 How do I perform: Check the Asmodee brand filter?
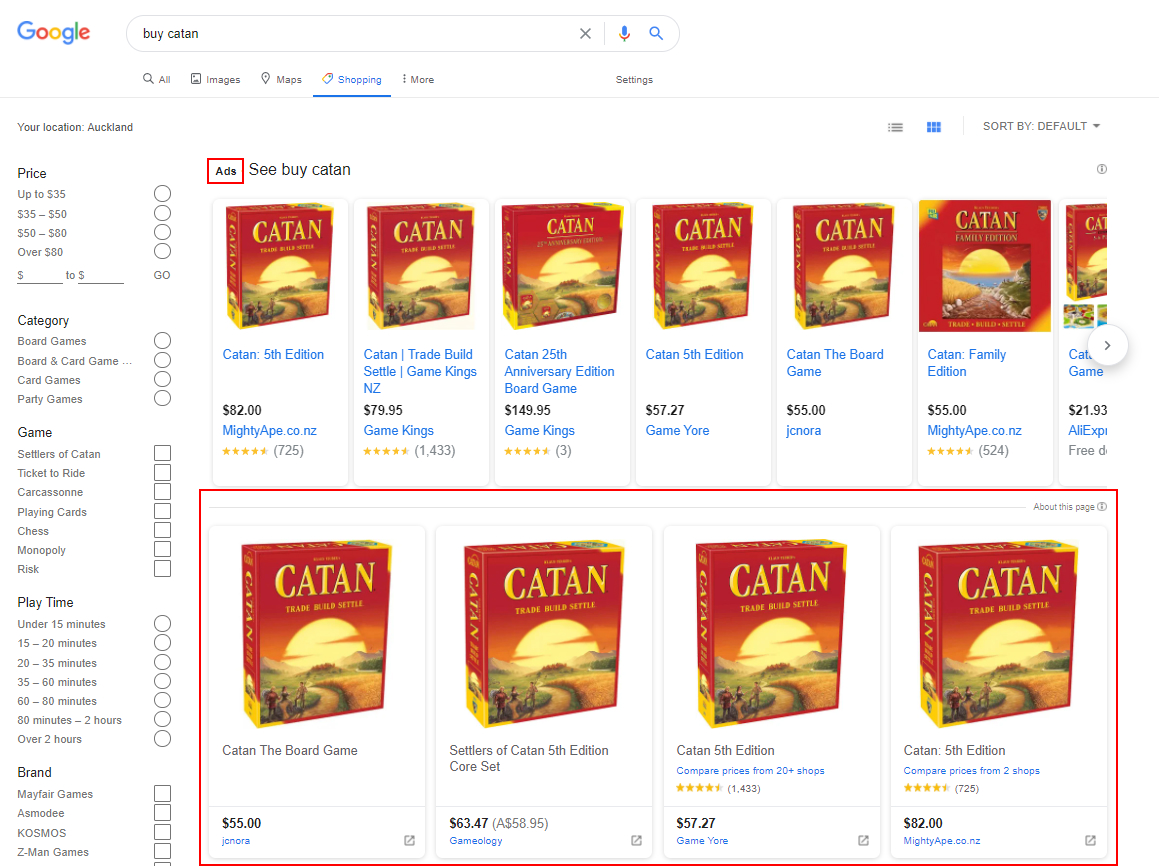point(163,813)
